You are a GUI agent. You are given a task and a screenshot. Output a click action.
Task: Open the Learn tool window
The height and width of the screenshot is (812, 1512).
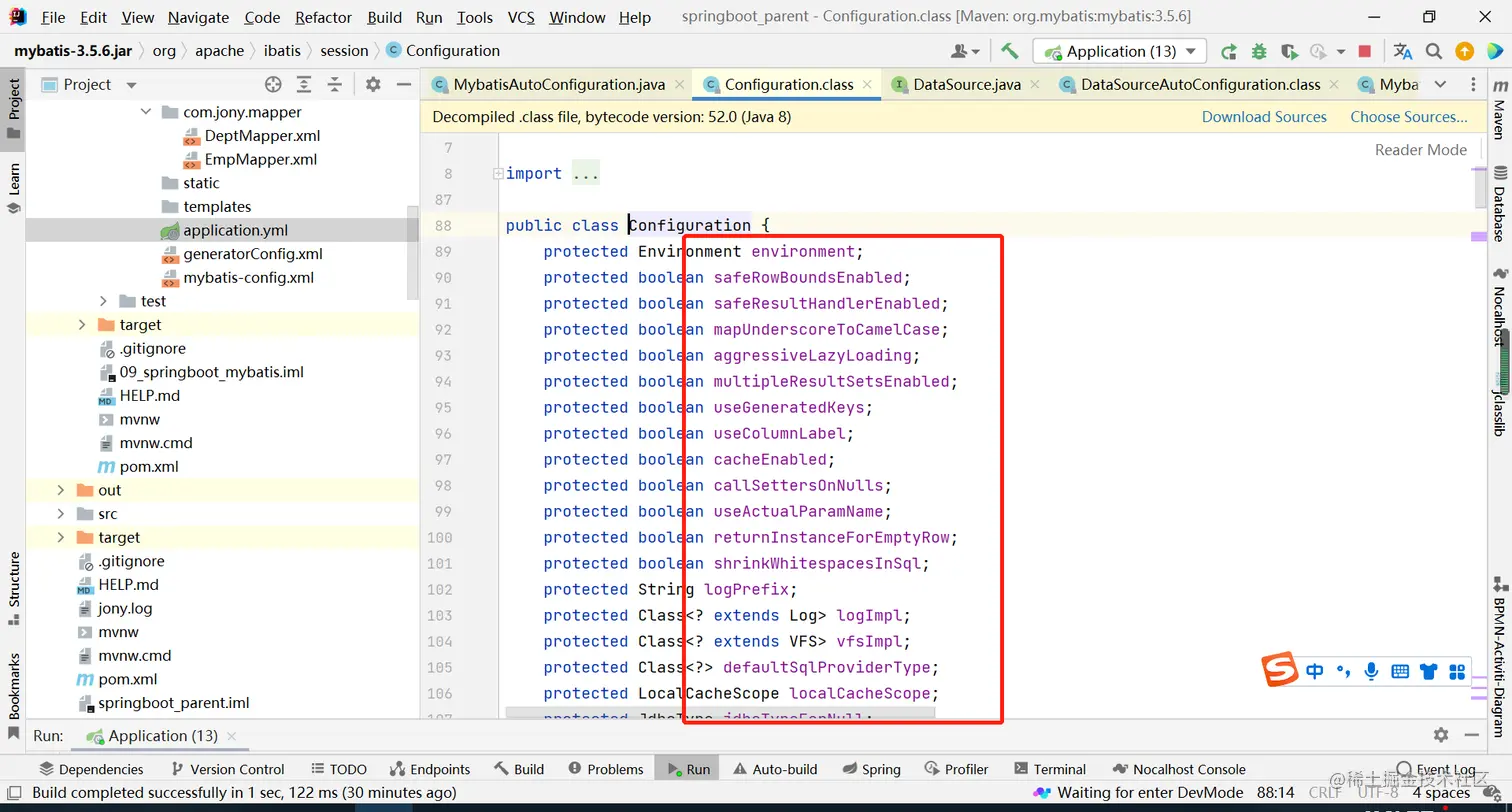(14, 188)
